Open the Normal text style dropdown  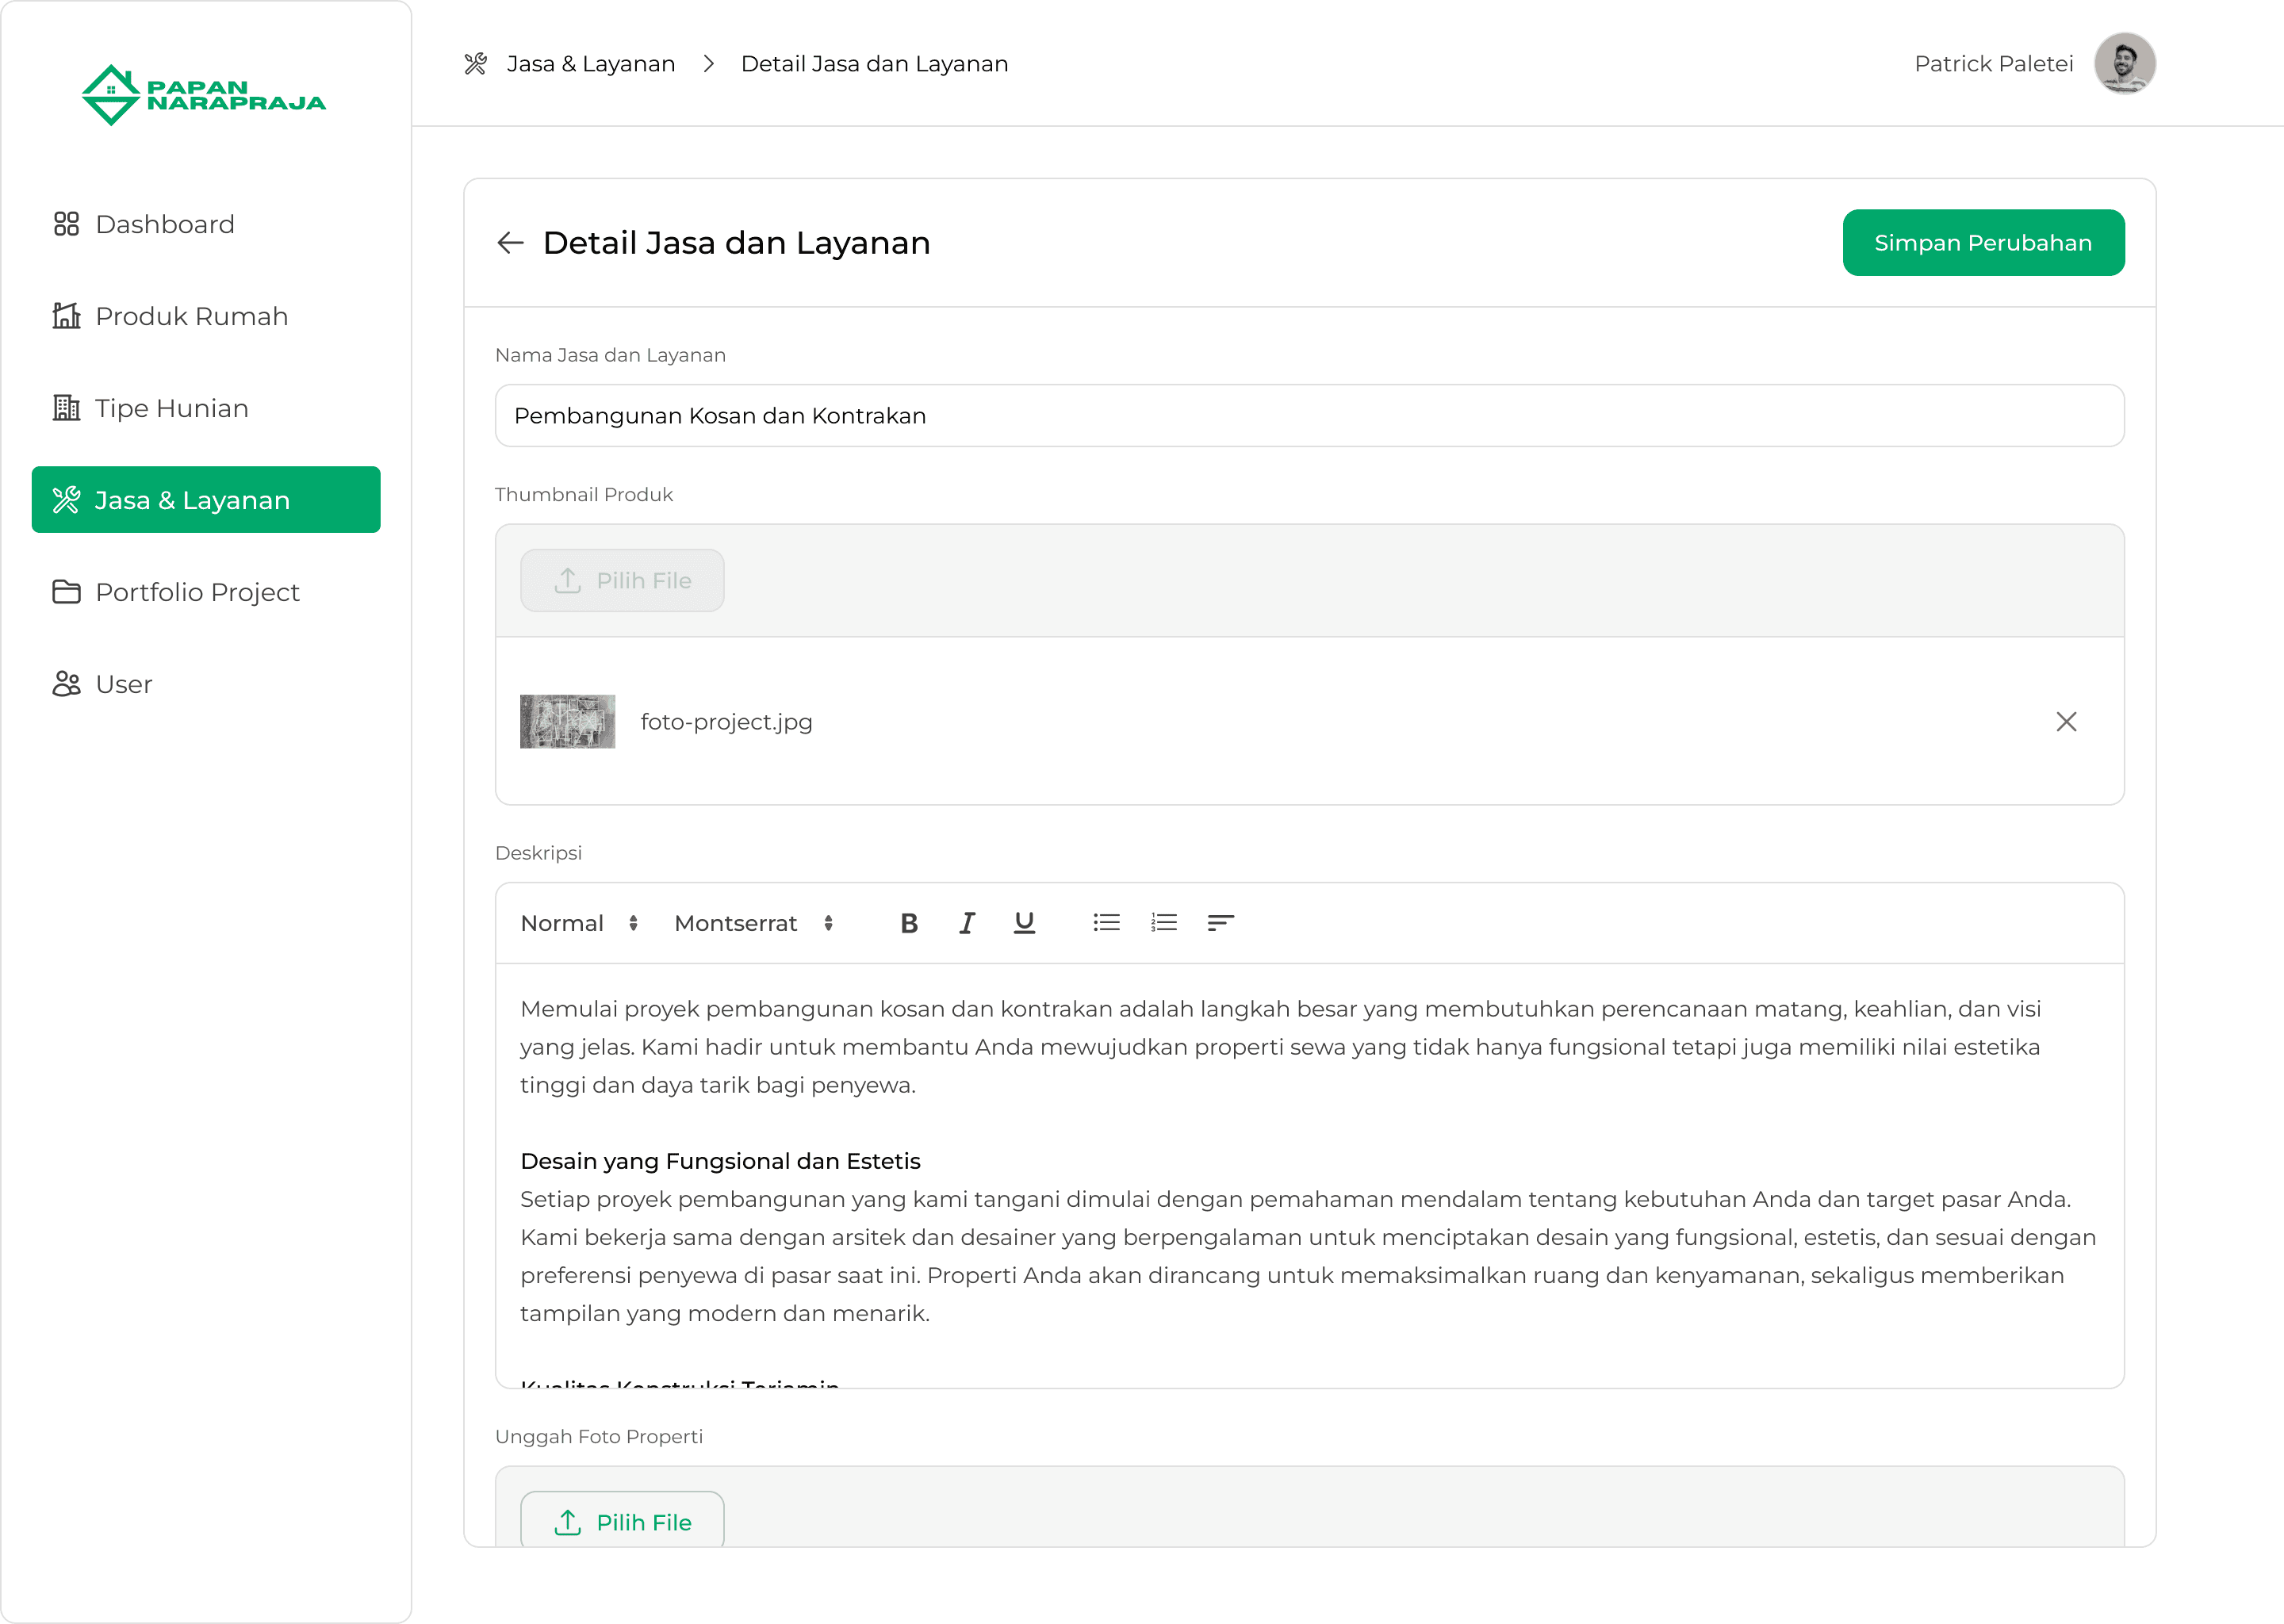coord(579,923)
